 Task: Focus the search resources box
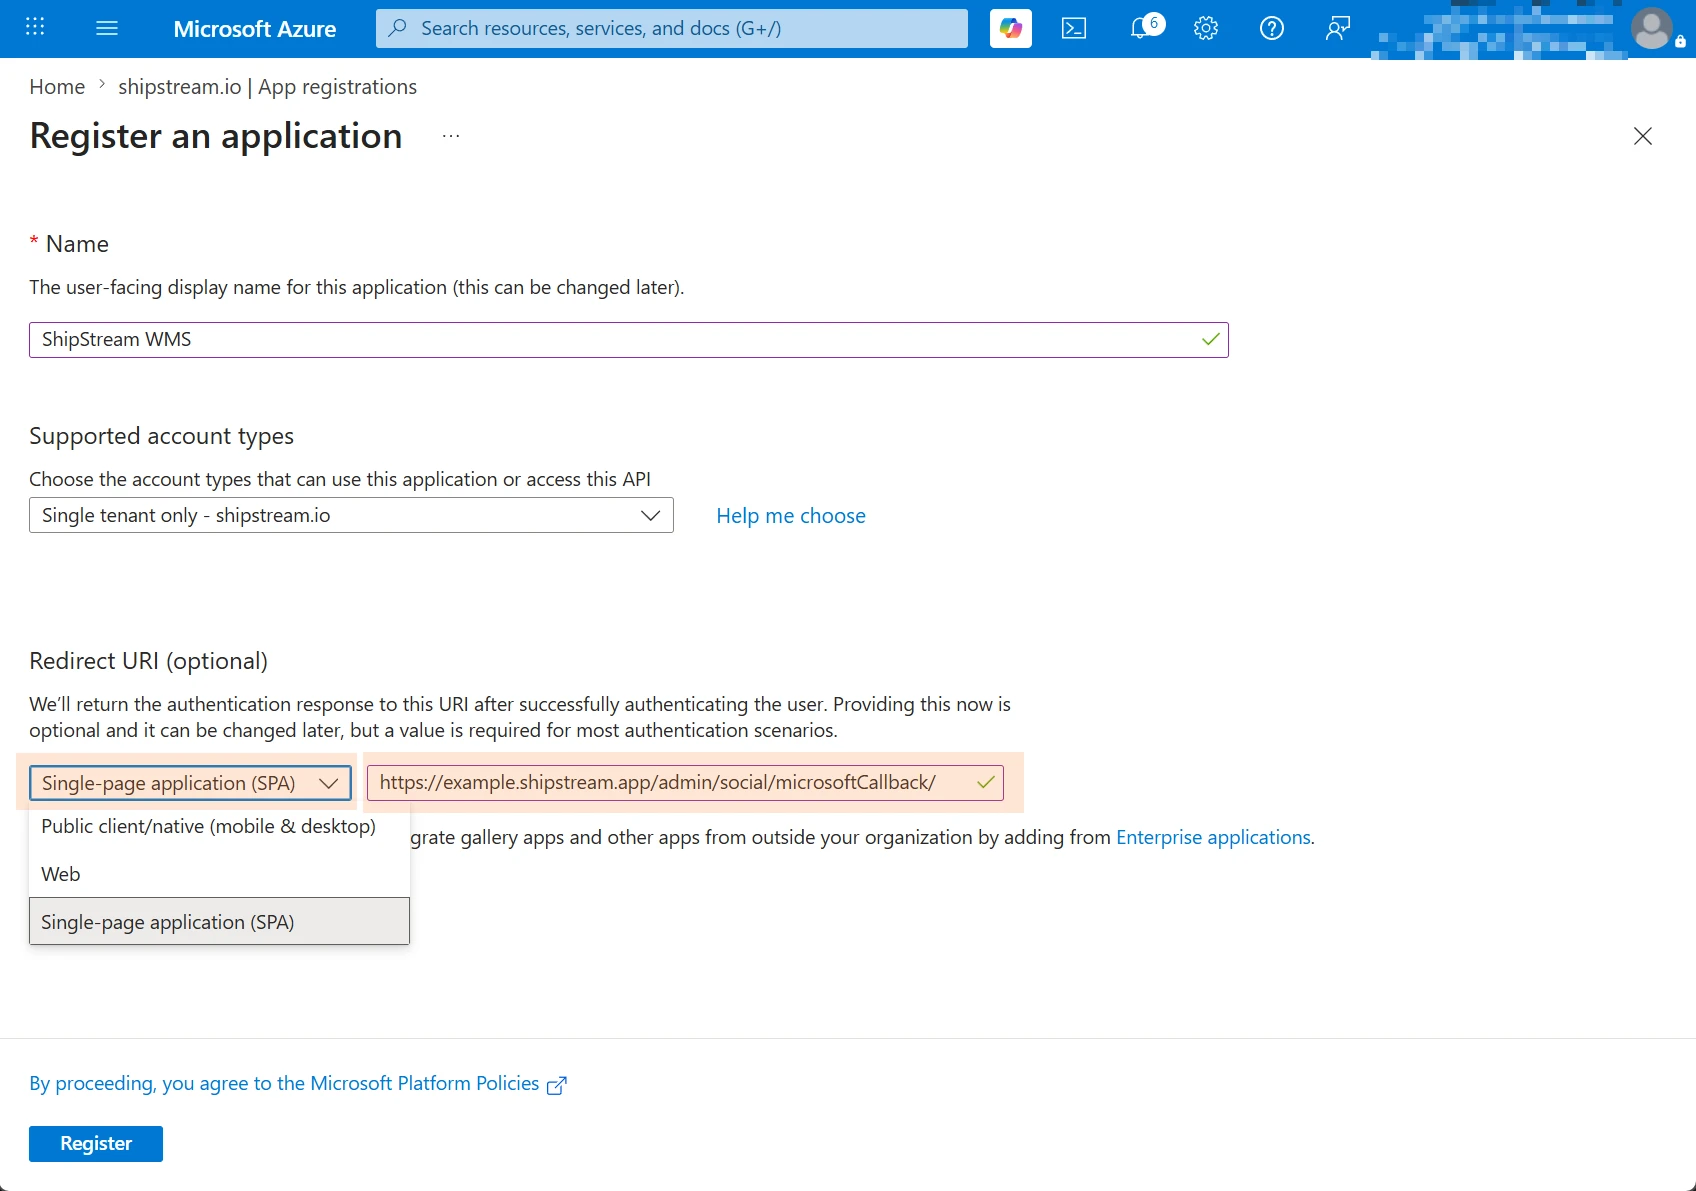672,28
